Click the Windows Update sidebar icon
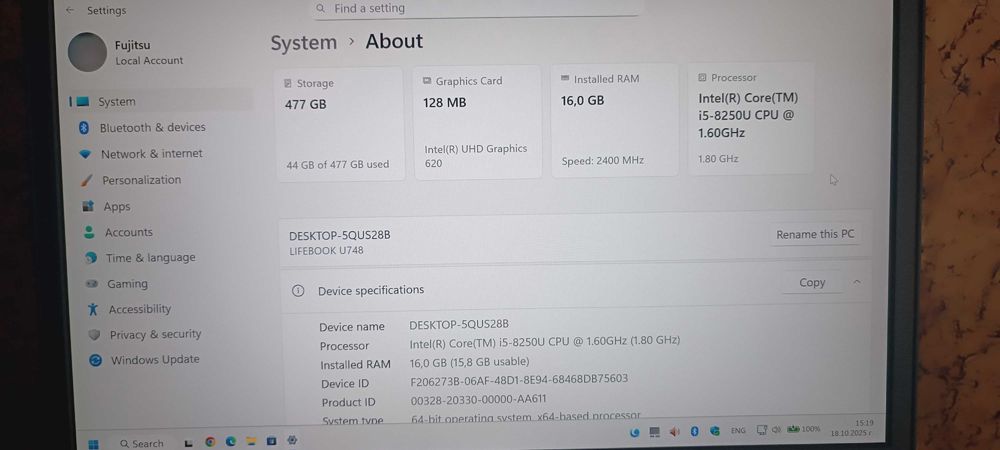 (96, 360)
